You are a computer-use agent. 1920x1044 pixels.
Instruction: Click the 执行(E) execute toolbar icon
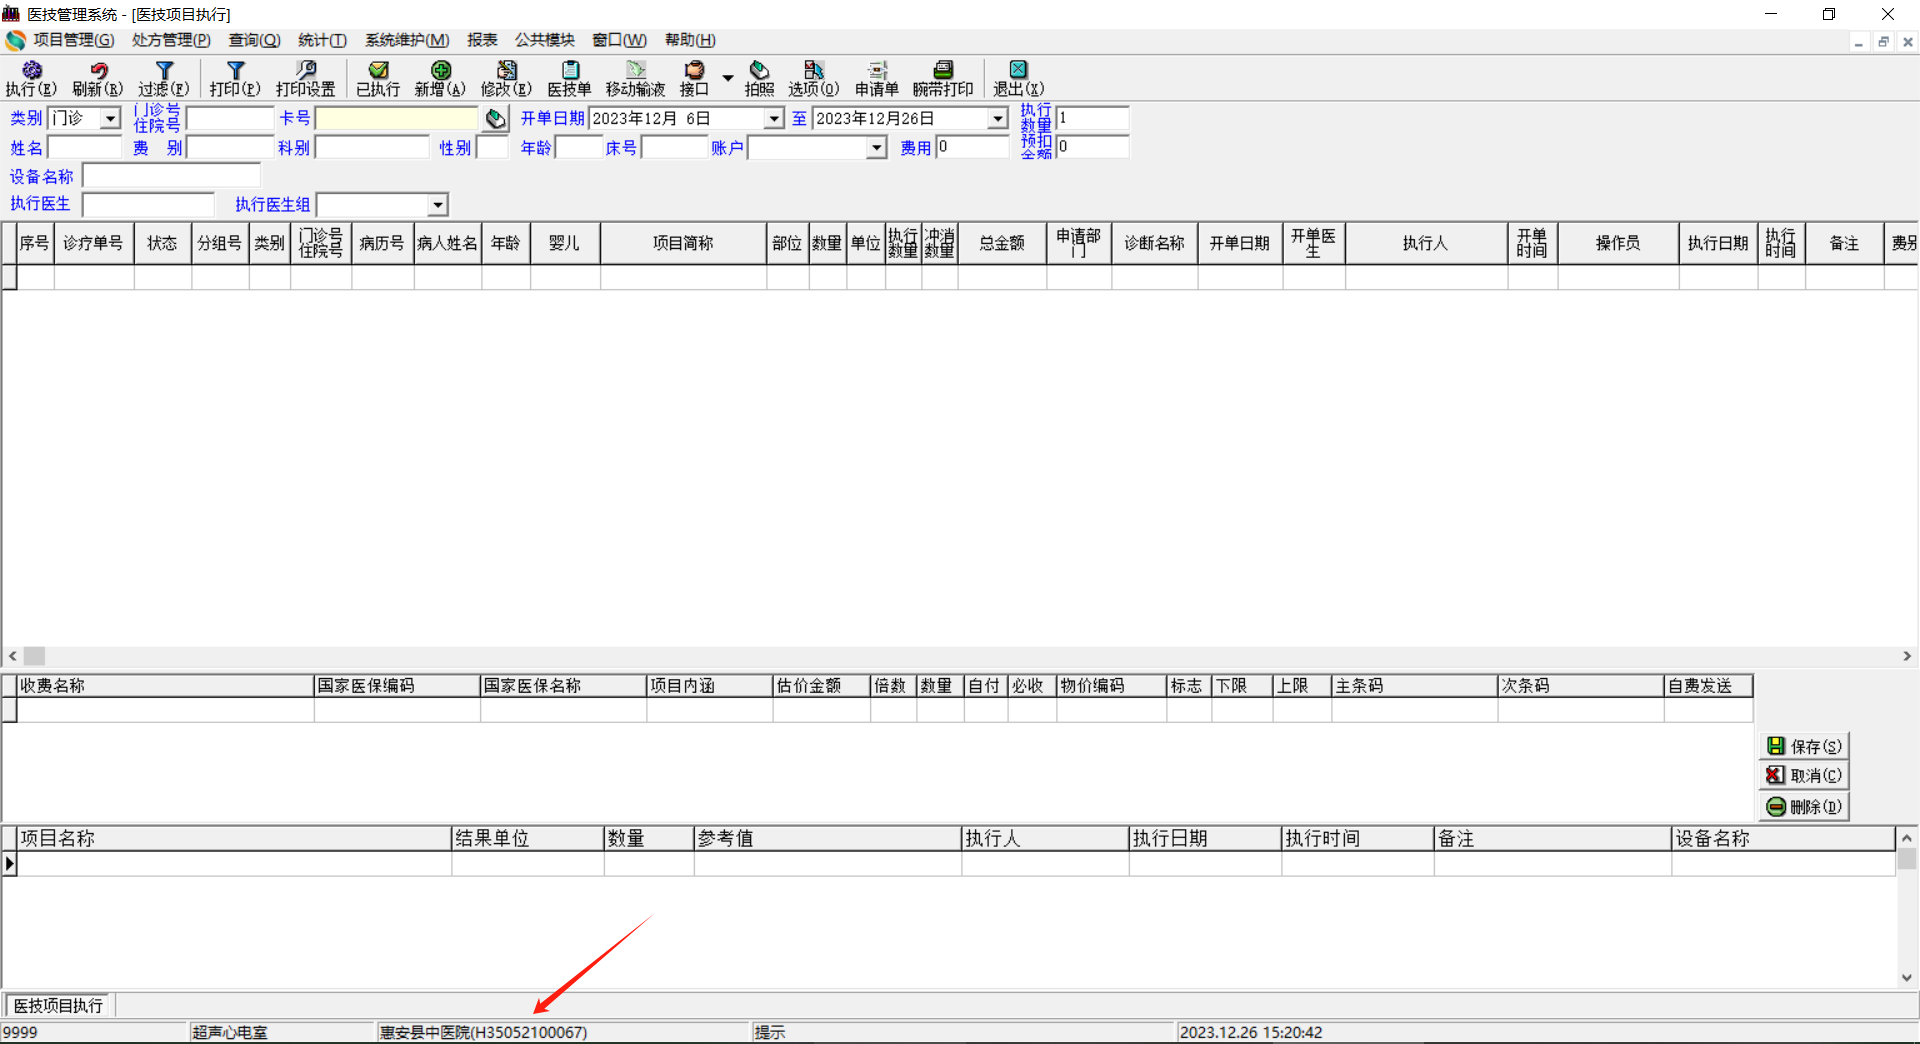31,78
